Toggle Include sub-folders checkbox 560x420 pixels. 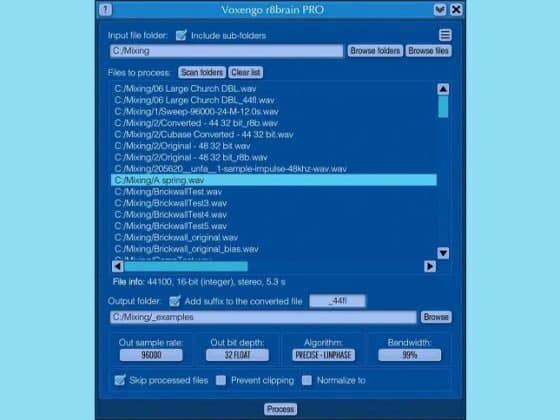click(181, 35)
